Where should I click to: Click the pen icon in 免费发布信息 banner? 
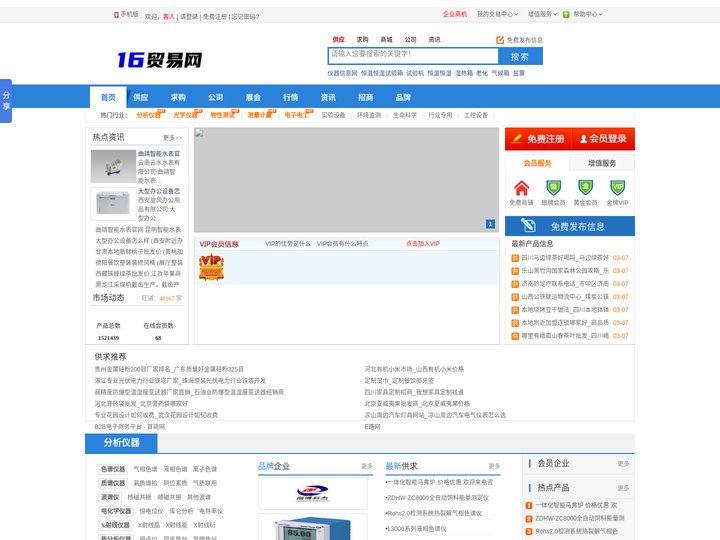click(x=529, y=225)
